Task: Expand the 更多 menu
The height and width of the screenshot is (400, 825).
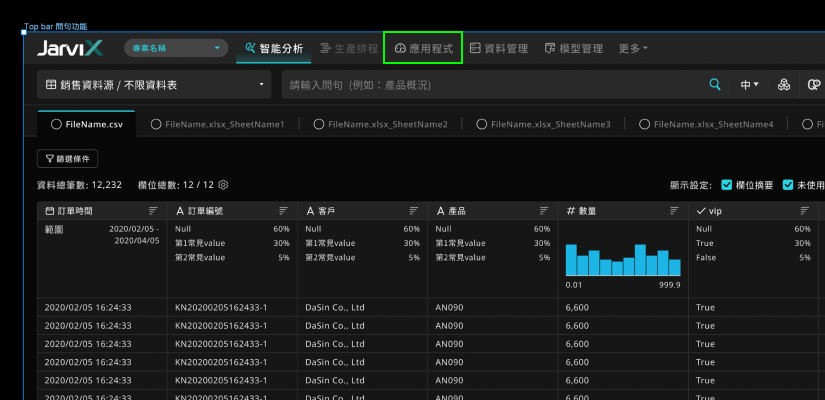Action: (x=633, y=48)
